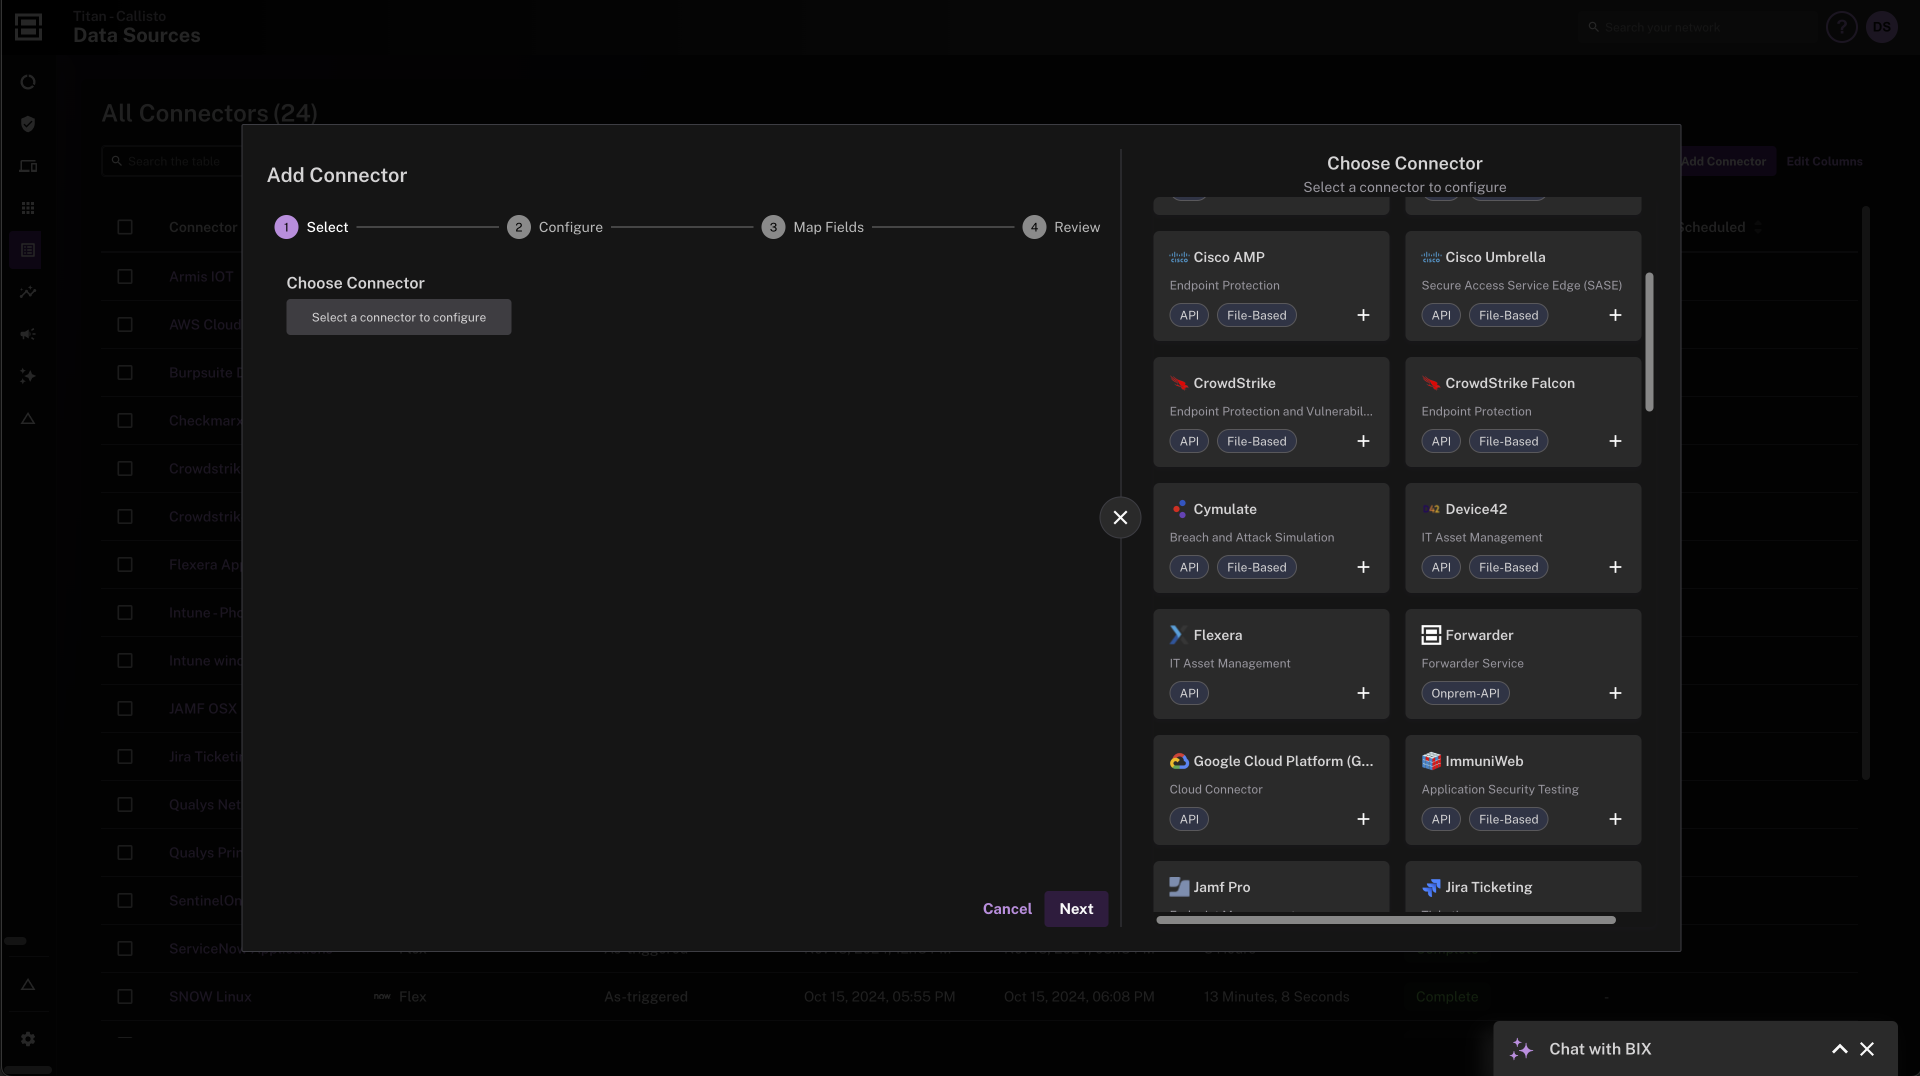Click Edit Columns behind the dialog

coord(1824,161)
